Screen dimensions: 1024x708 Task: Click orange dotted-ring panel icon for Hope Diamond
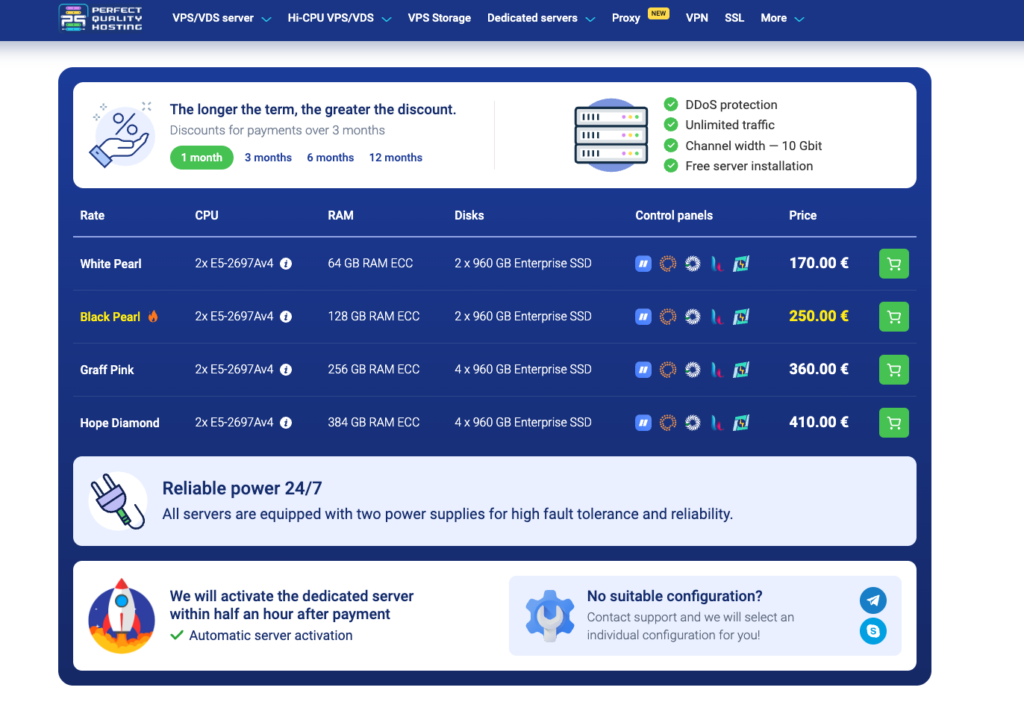tap(667, 423)
